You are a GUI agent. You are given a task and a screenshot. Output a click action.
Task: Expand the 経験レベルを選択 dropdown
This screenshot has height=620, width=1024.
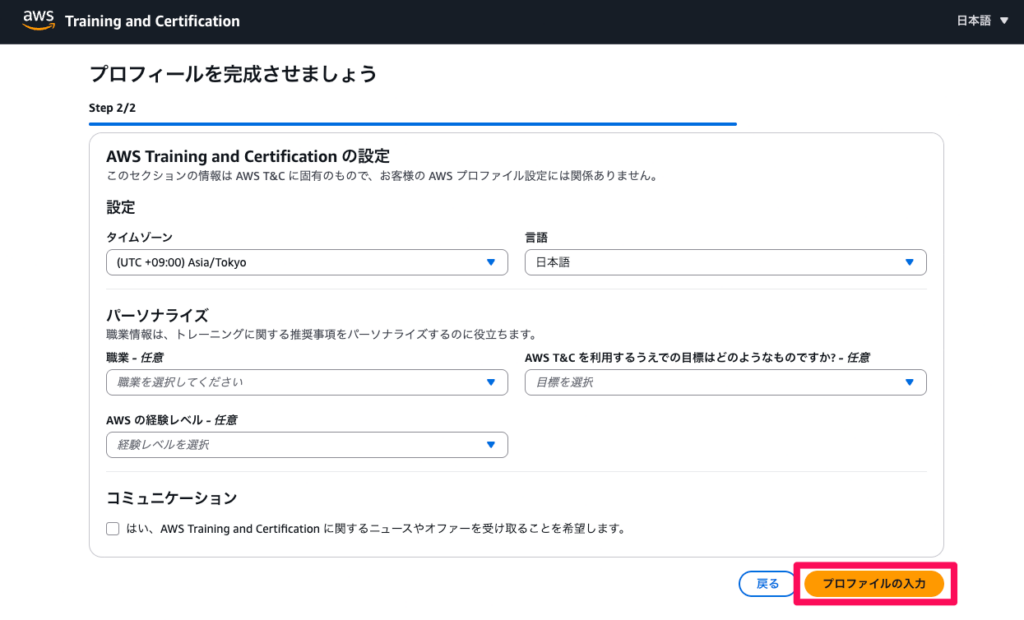point(296,445)
